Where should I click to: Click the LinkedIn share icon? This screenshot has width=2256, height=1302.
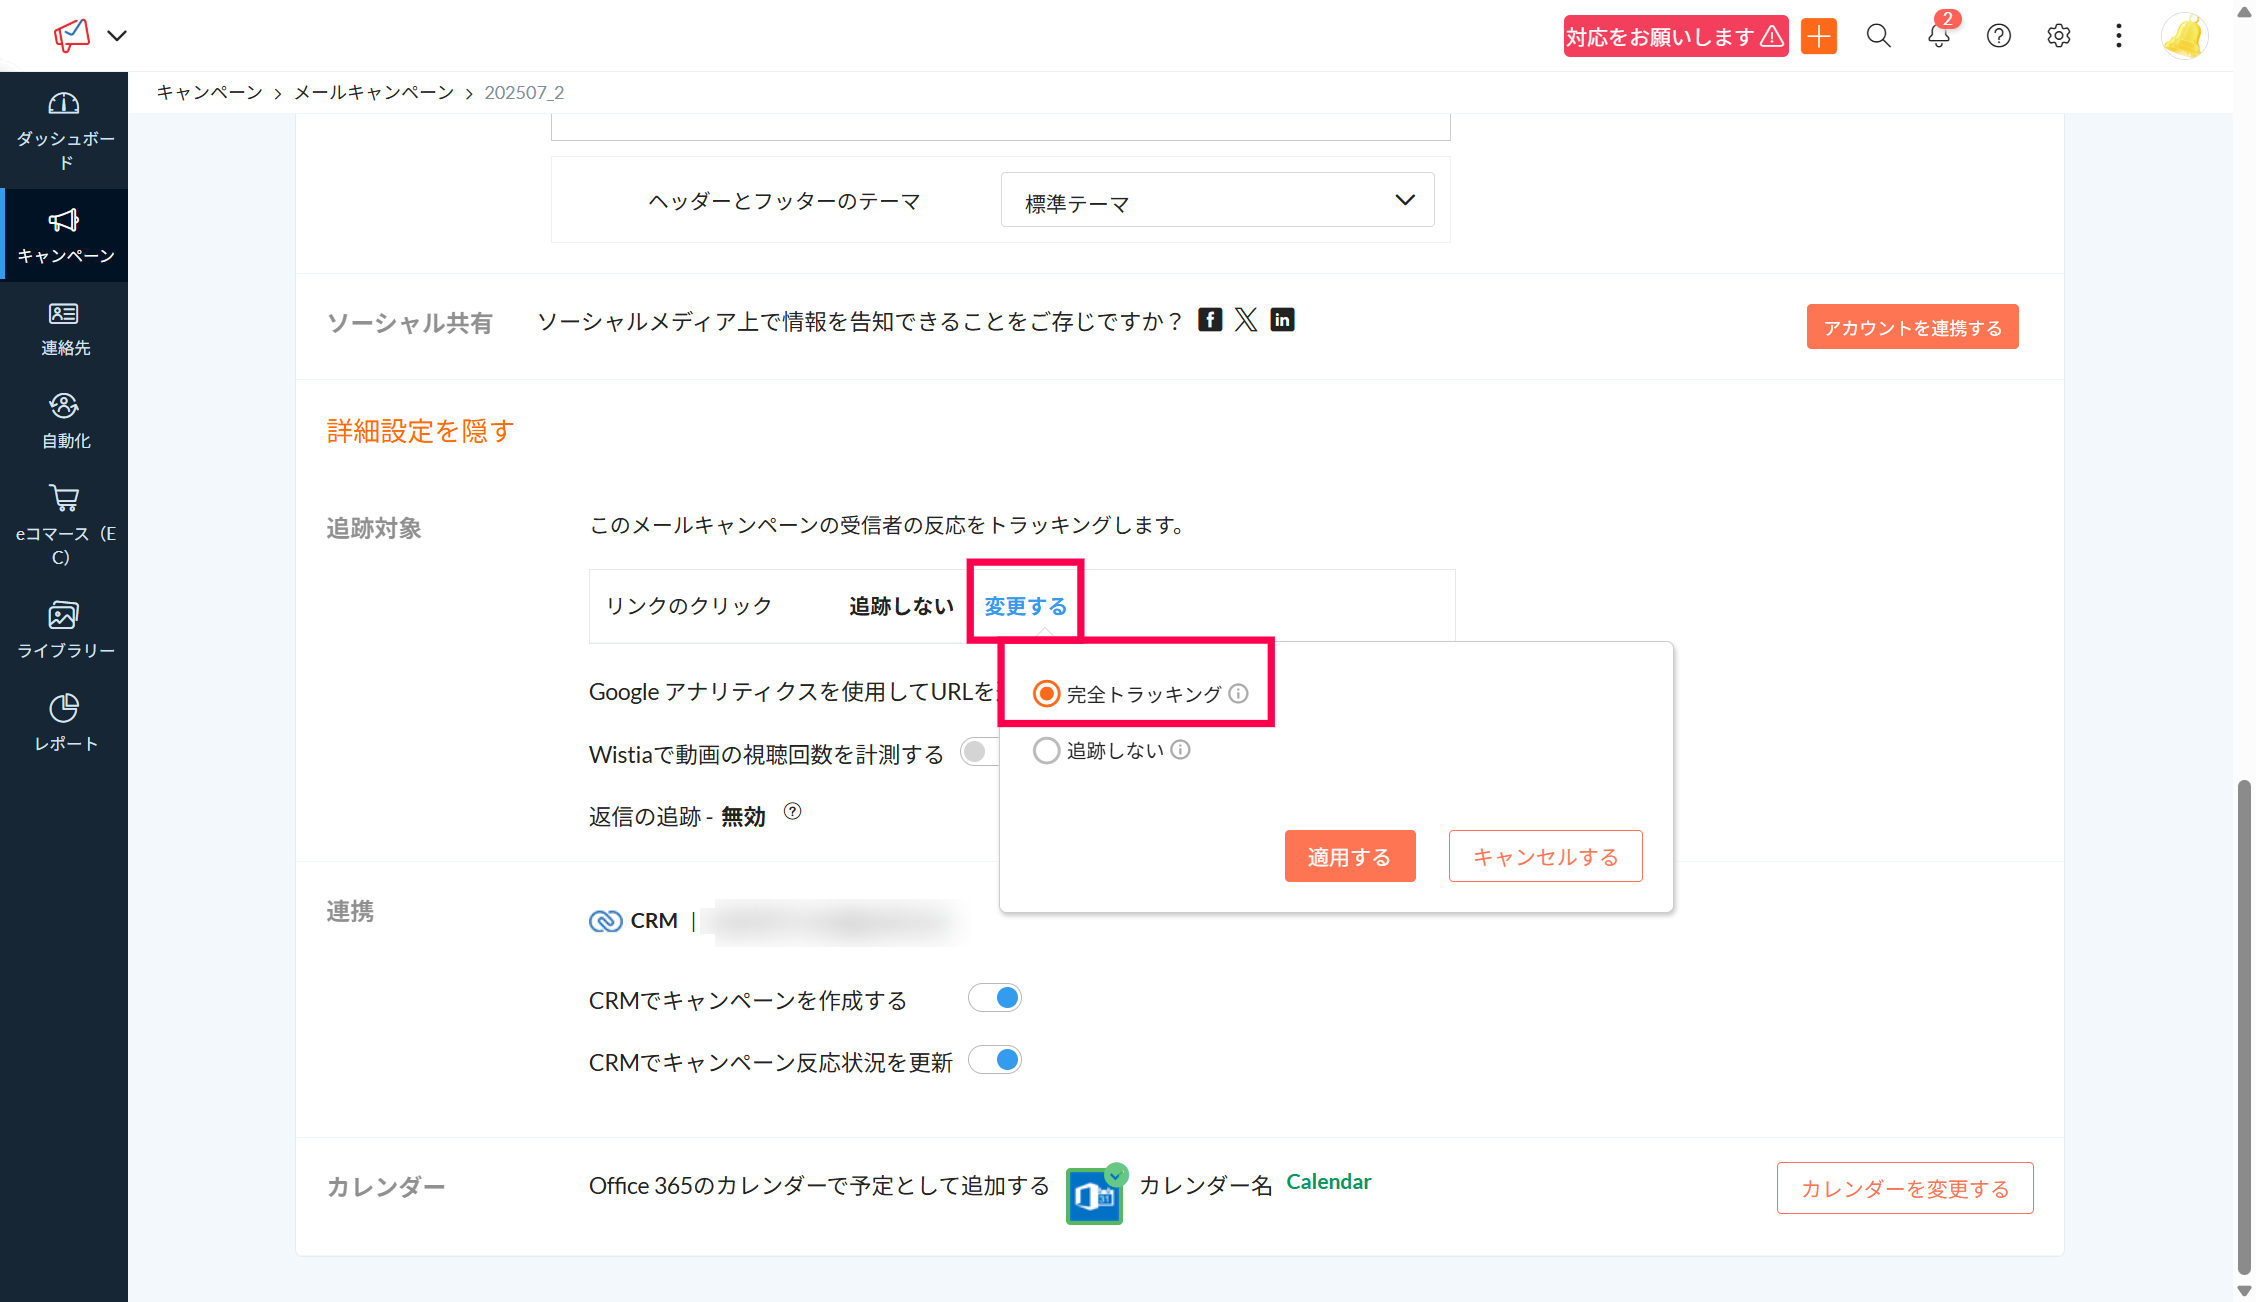point(1282,320)
